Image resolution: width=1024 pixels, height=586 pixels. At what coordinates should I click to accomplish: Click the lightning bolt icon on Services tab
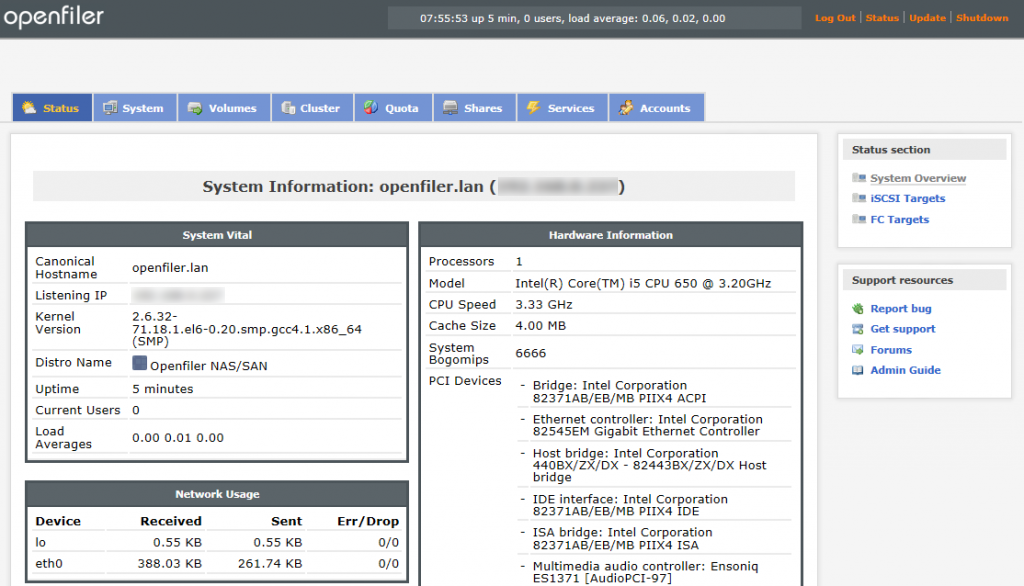click(534, 108)
